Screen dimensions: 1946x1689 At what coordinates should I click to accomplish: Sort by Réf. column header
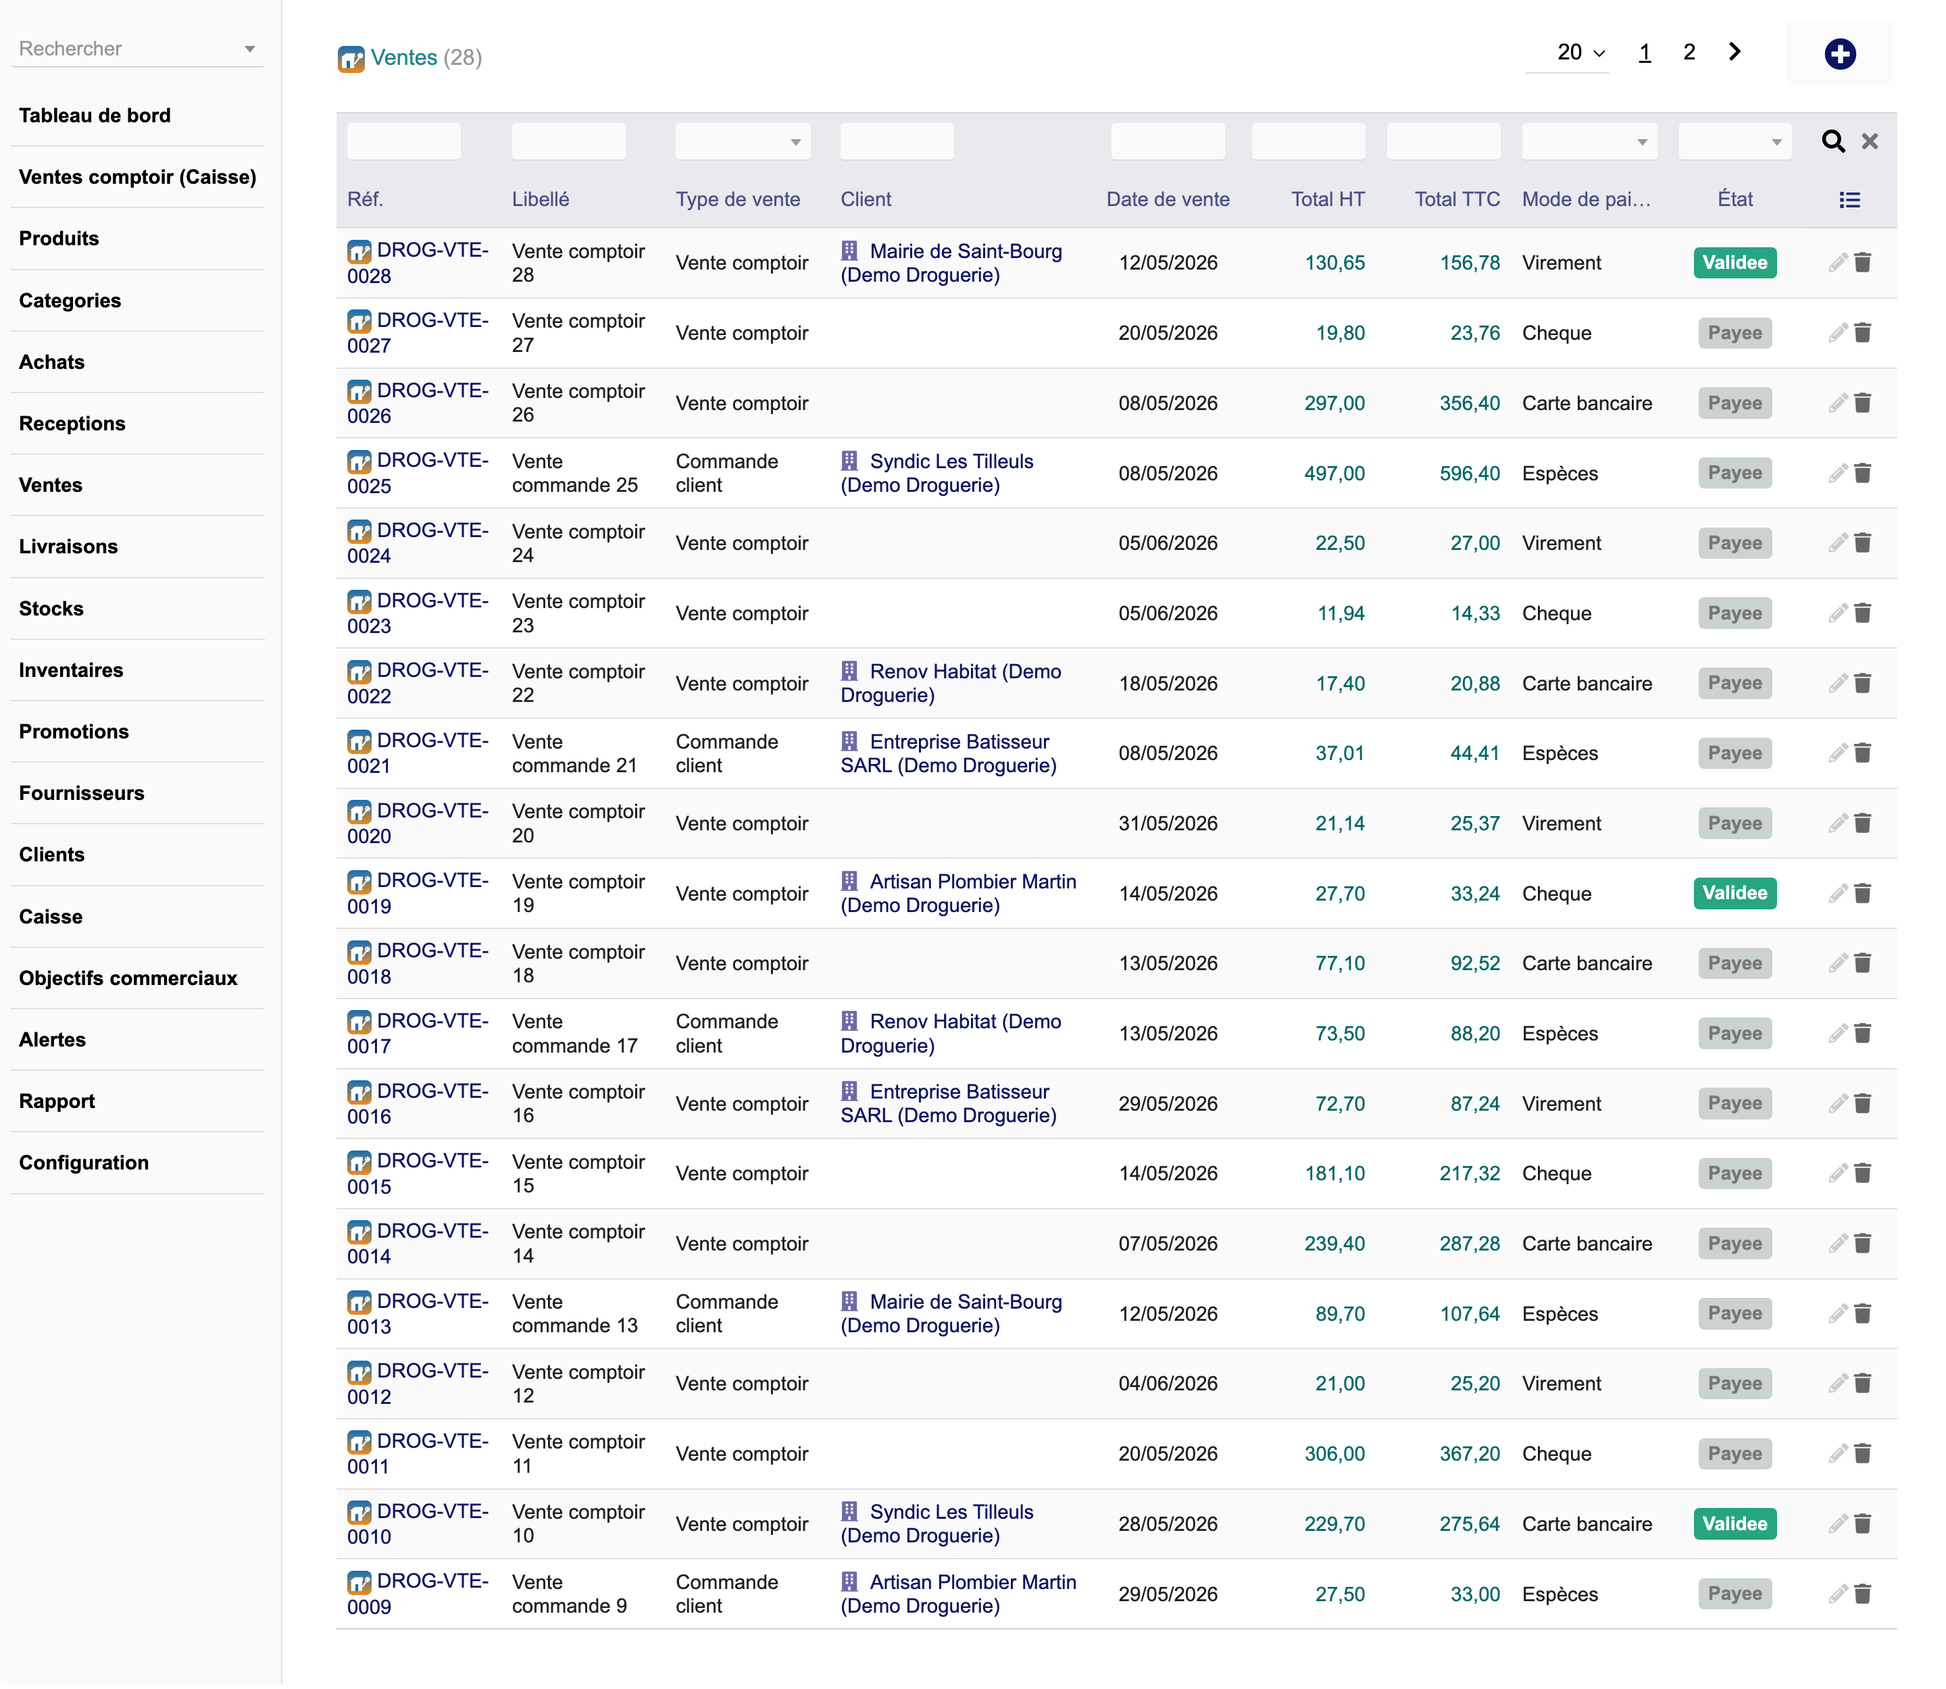[x=365, y=199]
